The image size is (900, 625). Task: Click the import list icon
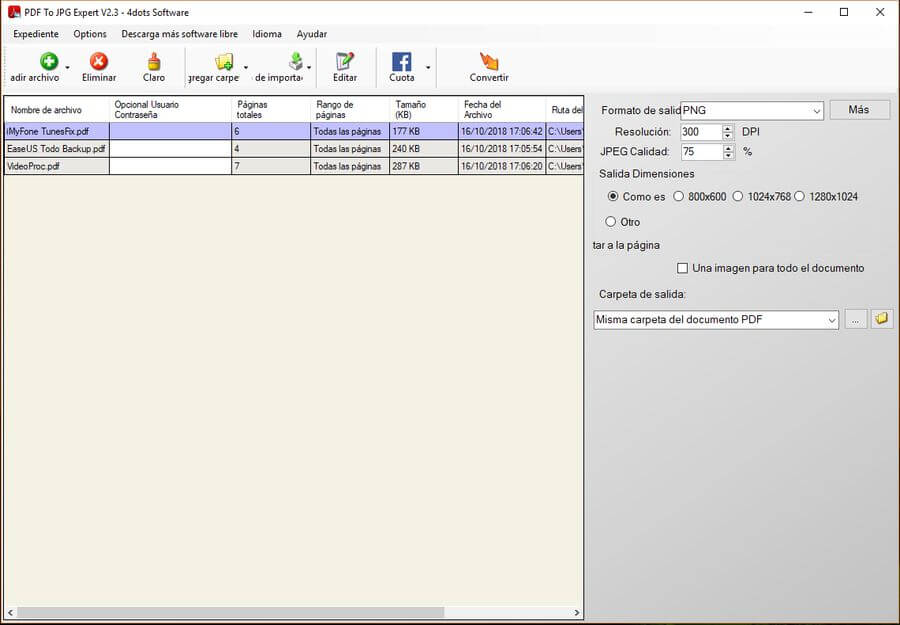[296, 61]
